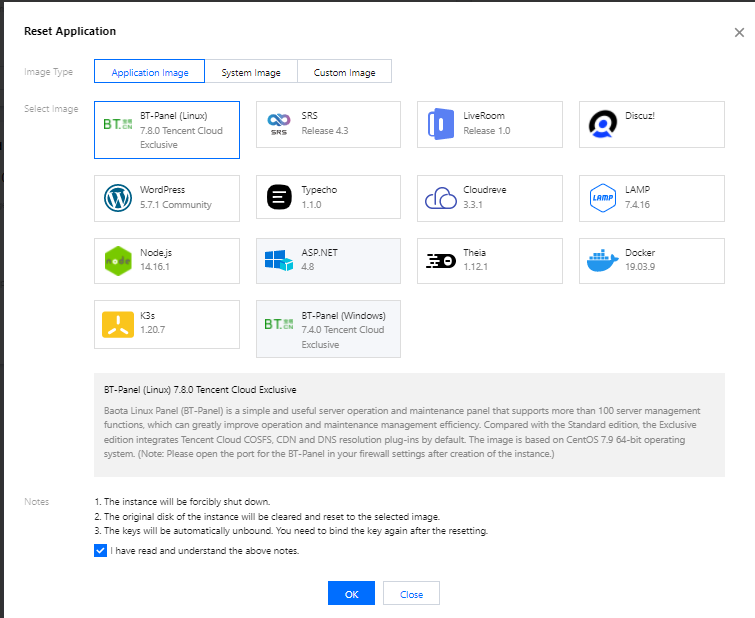This screenshot has width=755, height=618.
Task: Click note 1 about forcible shutdown
Action: (x=182, y=502)
